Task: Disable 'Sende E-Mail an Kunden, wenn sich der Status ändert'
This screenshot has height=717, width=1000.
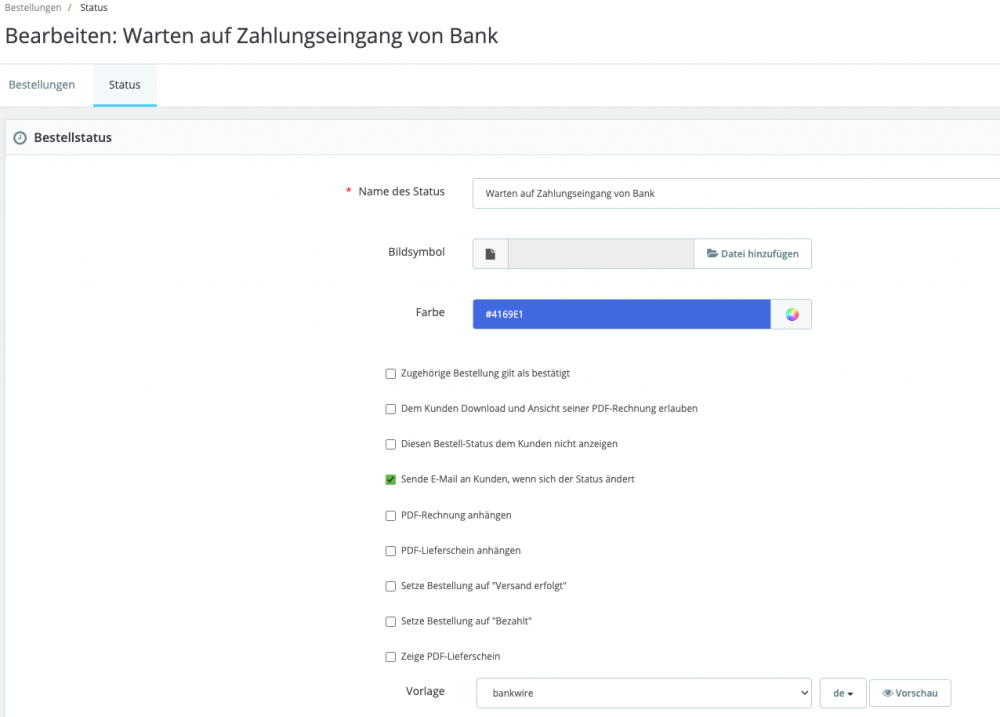Action: point(390,479)
